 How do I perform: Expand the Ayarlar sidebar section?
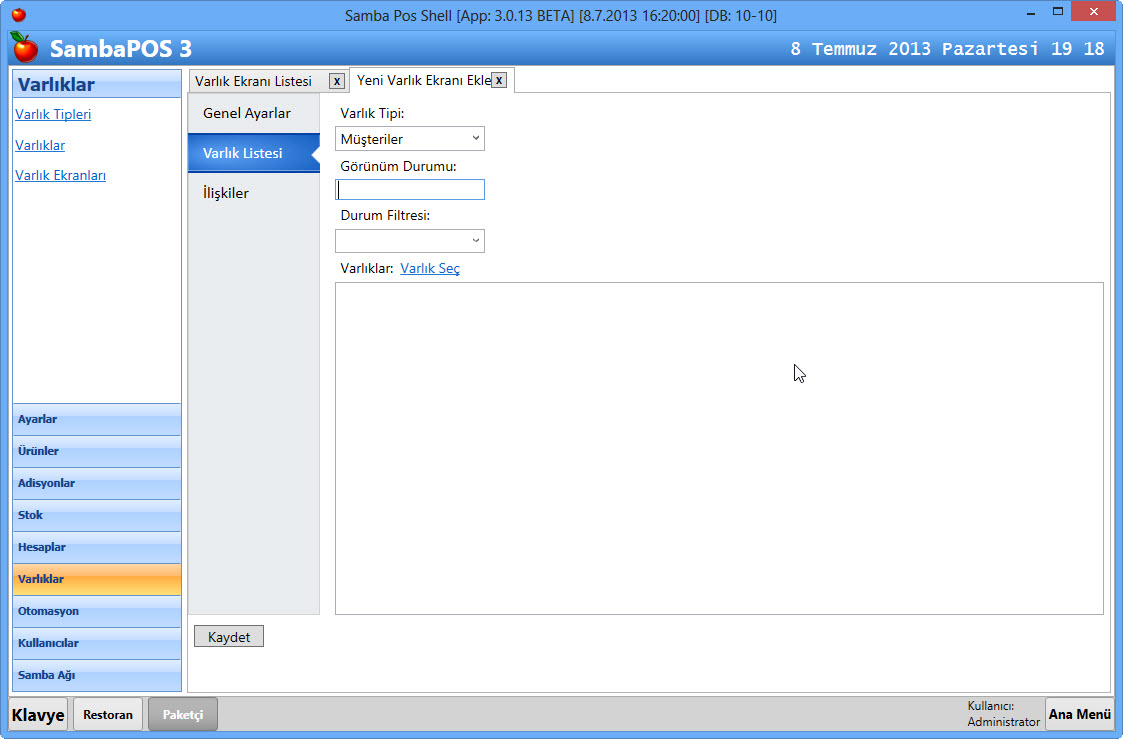(x=97, y=419)
